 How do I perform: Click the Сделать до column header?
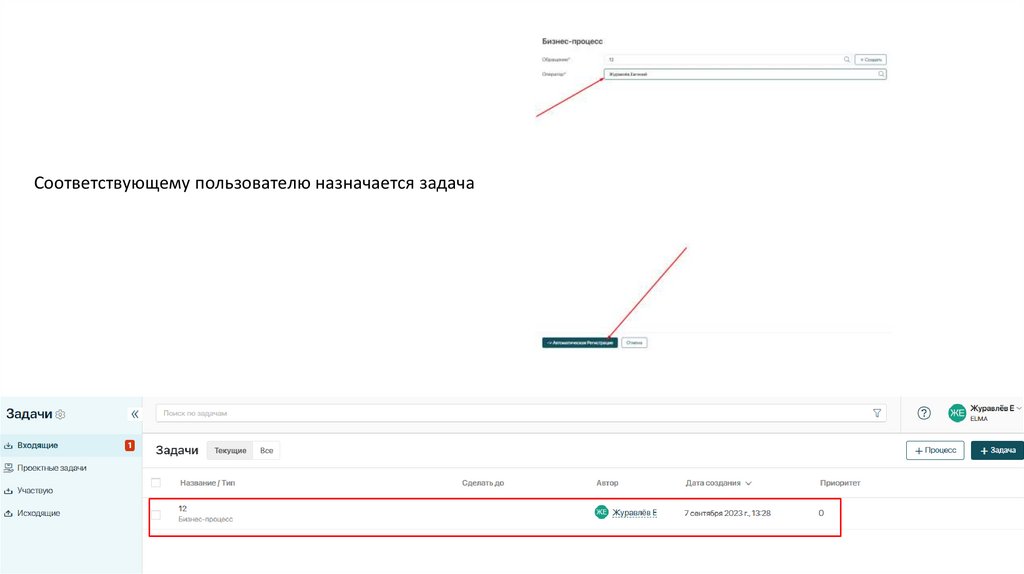pos(483,483)
